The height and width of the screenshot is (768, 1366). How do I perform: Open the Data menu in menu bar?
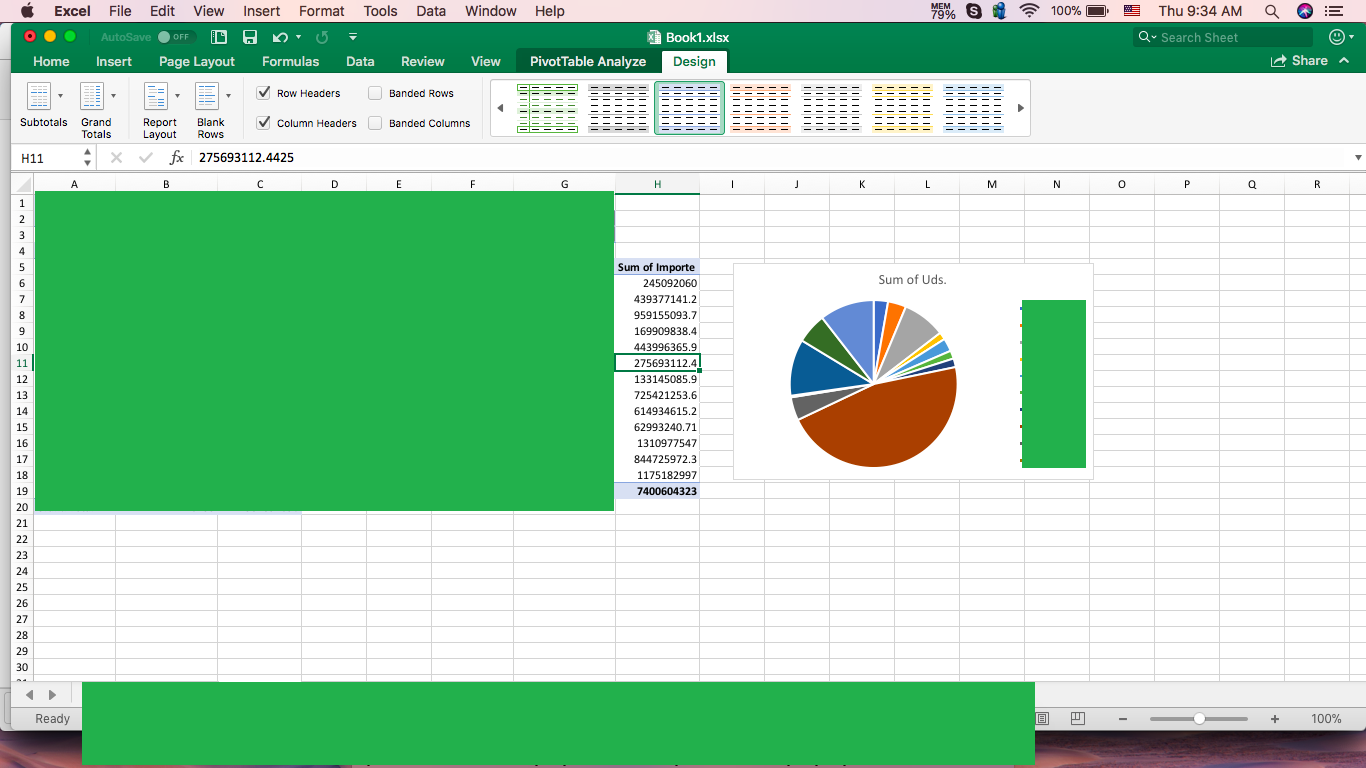click(x=431, y=11)
